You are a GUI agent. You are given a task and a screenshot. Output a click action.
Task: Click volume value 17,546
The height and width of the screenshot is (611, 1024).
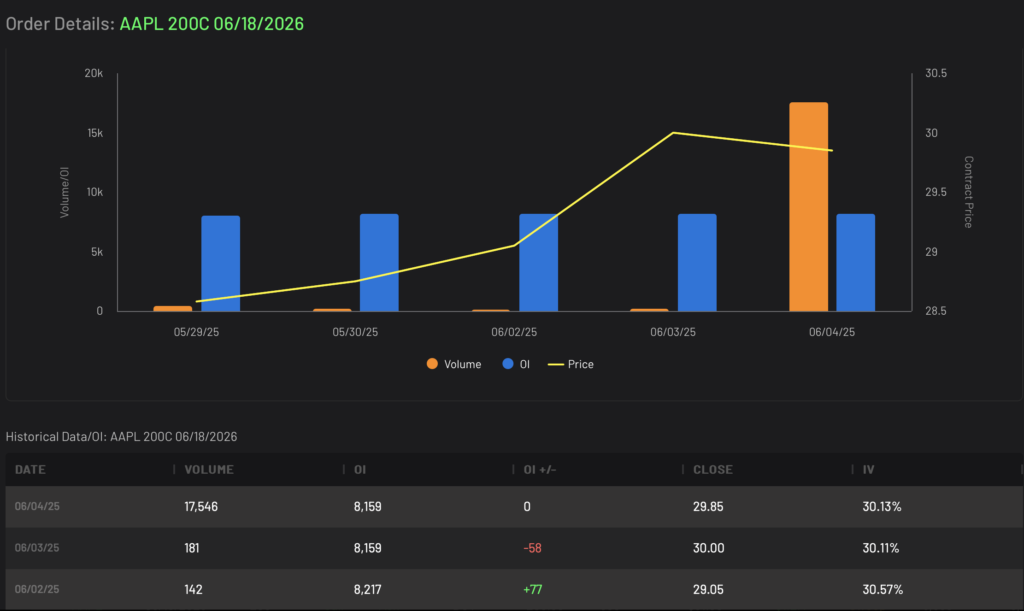click(x=201, y=507)
